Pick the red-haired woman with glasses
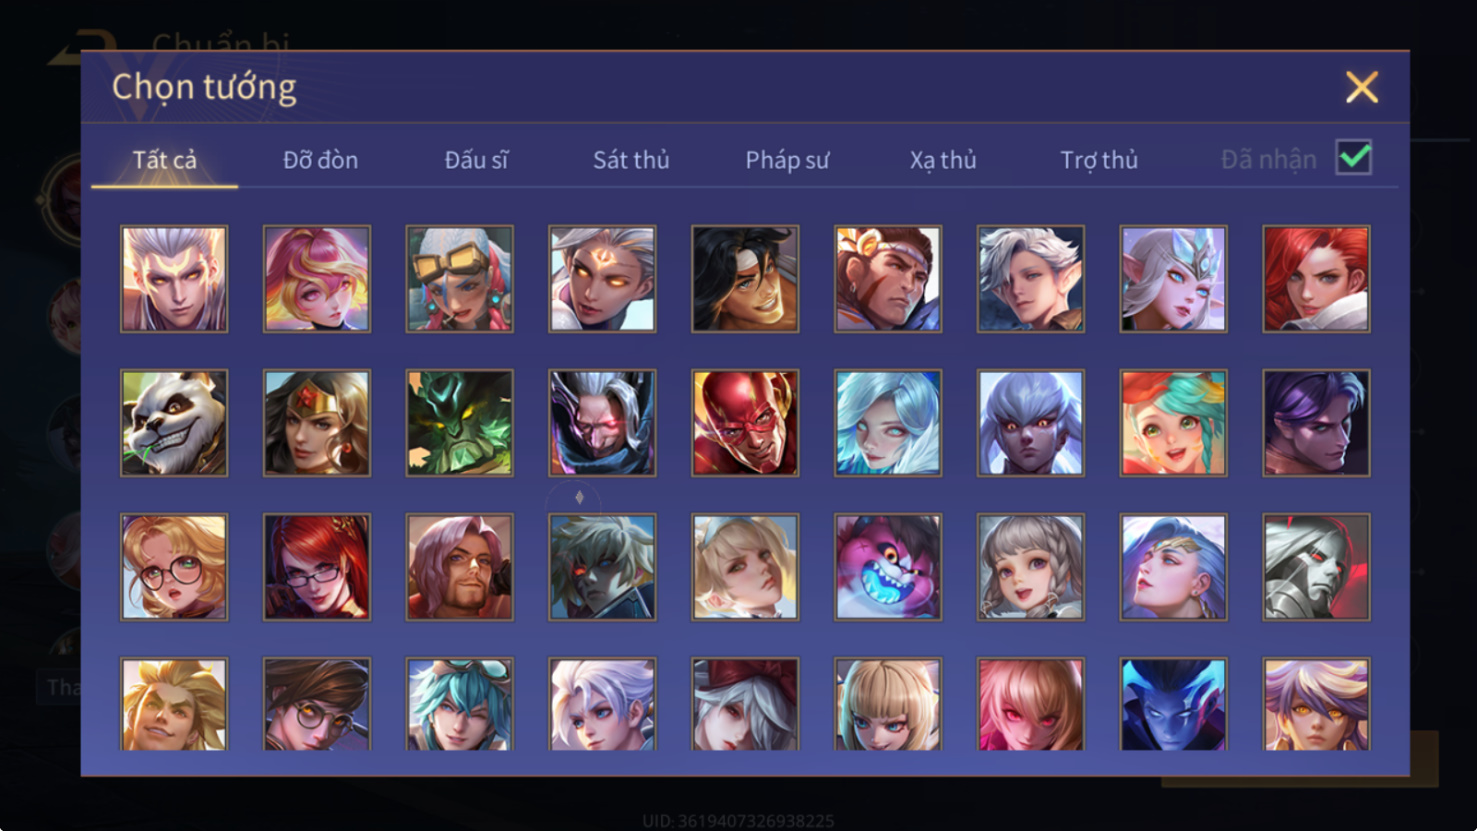 [317, 567]
